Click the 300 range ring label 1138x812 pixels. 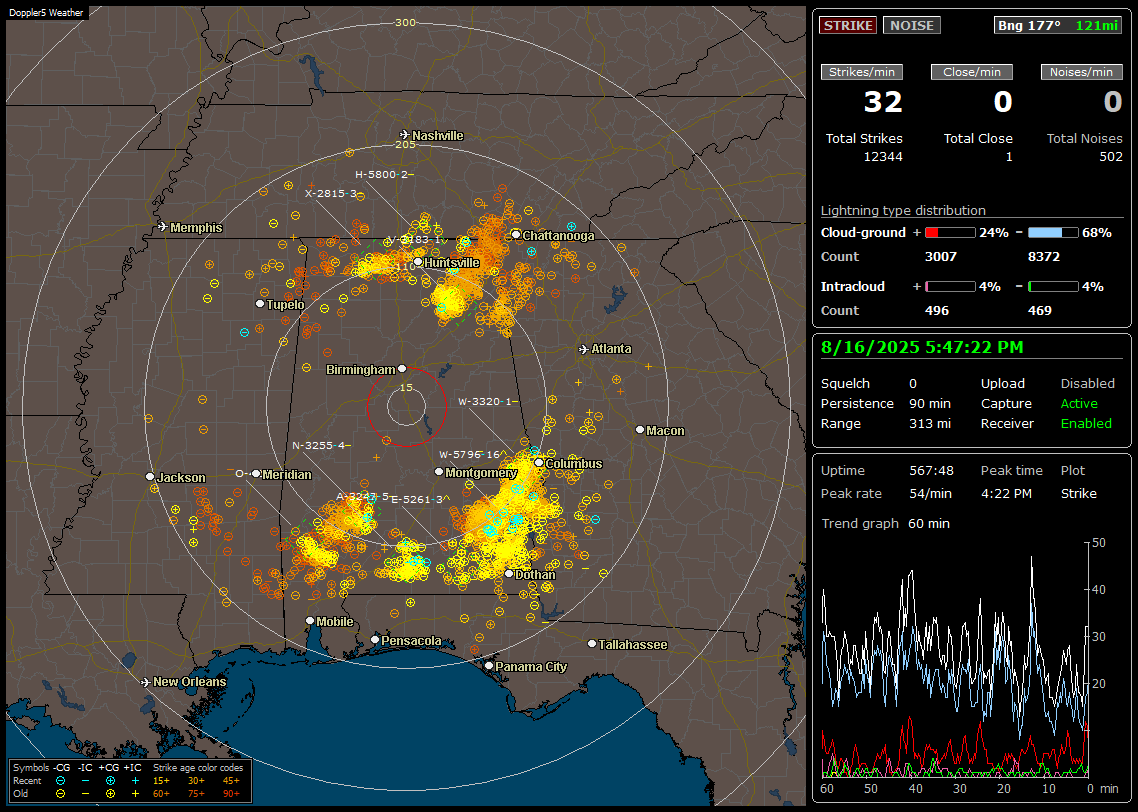(405, 22)
